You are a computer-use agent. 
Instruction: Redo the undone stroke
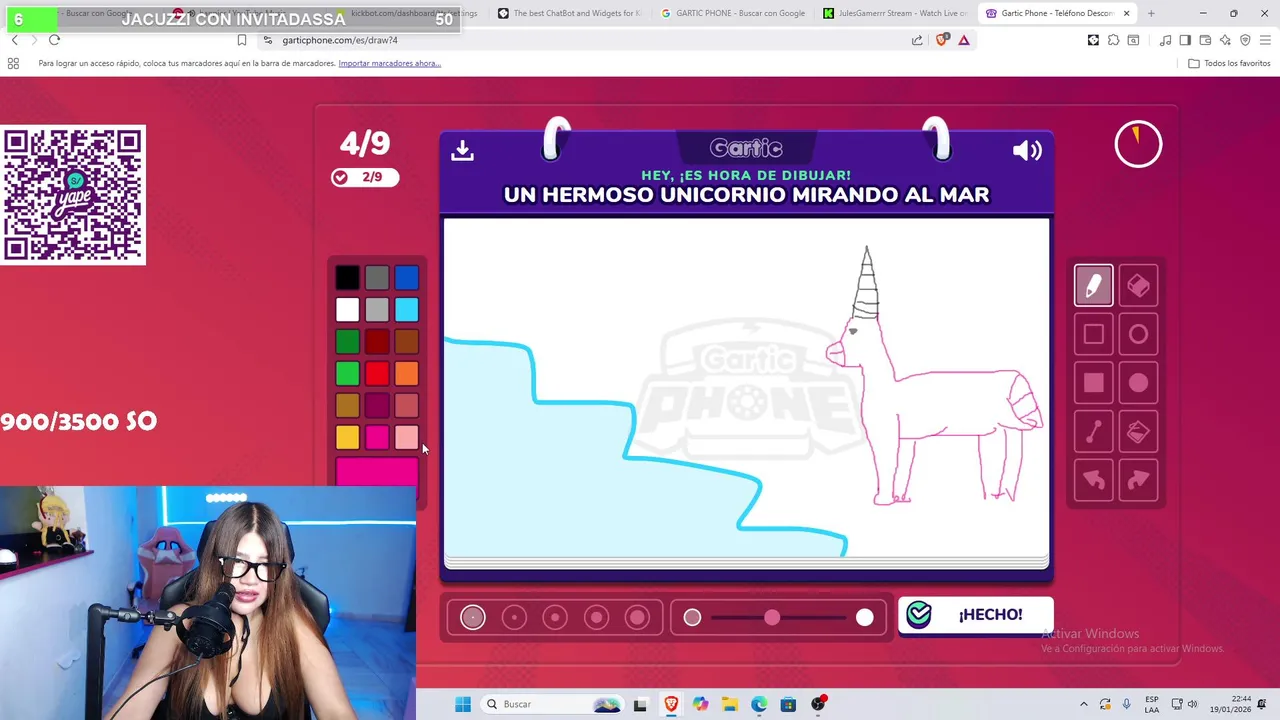pos(1138,480)
